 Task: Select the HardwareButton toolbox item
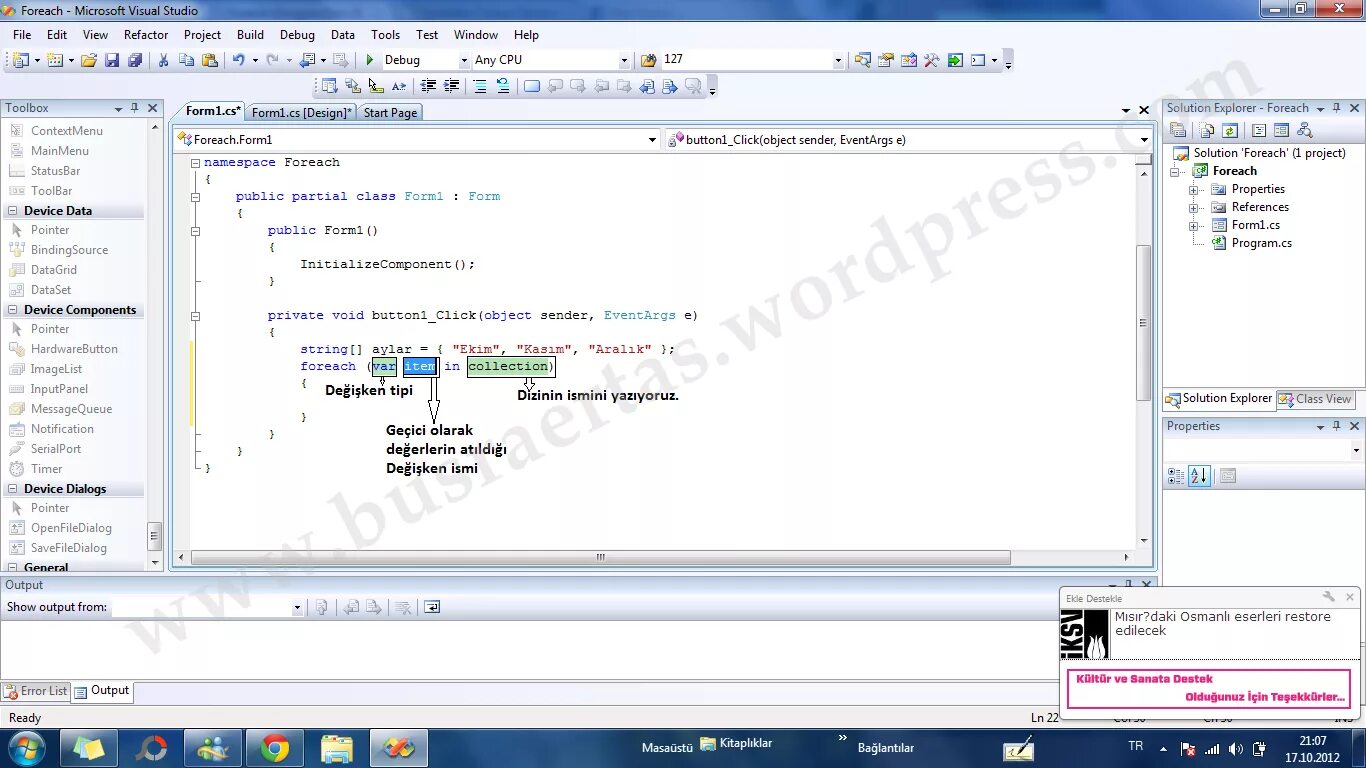[74, 349]
